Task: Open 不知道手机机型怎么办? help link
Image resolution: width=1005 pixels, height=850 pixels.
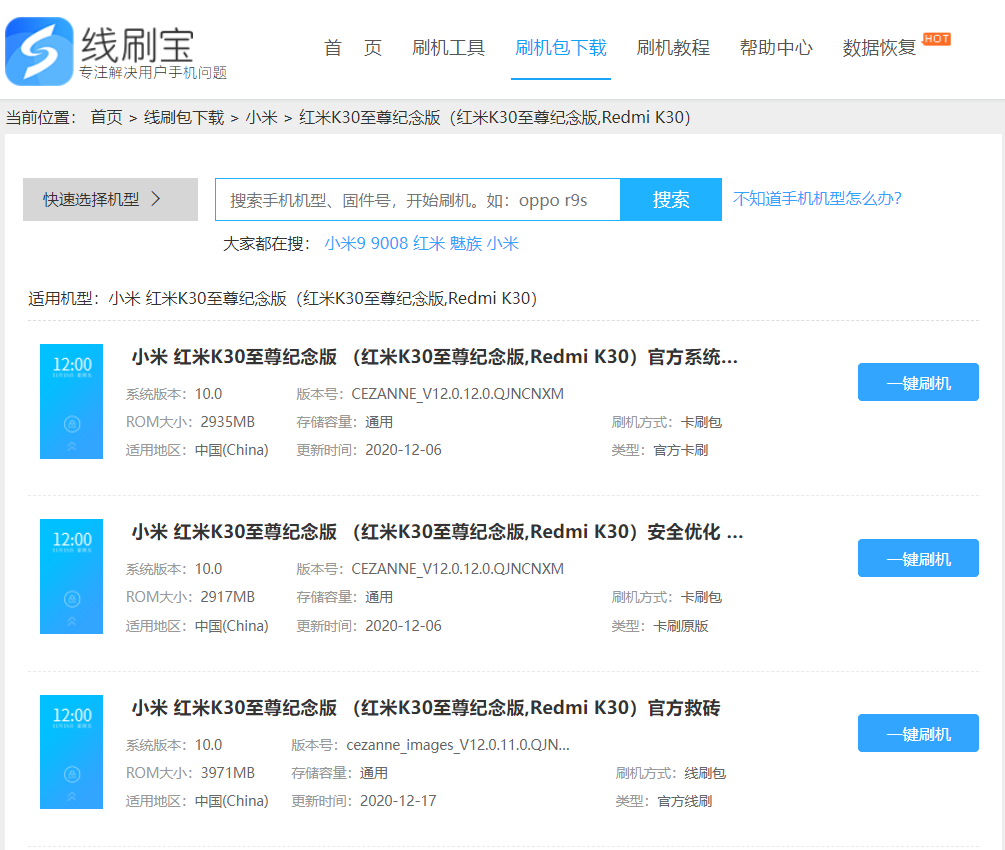Action: (817, 199)
